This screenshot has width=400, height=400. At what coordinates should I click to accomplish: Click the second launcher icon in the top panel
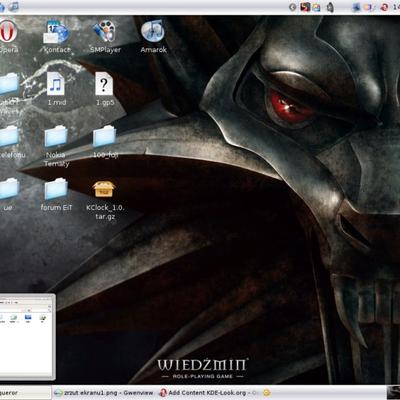(x=14, y=7)
